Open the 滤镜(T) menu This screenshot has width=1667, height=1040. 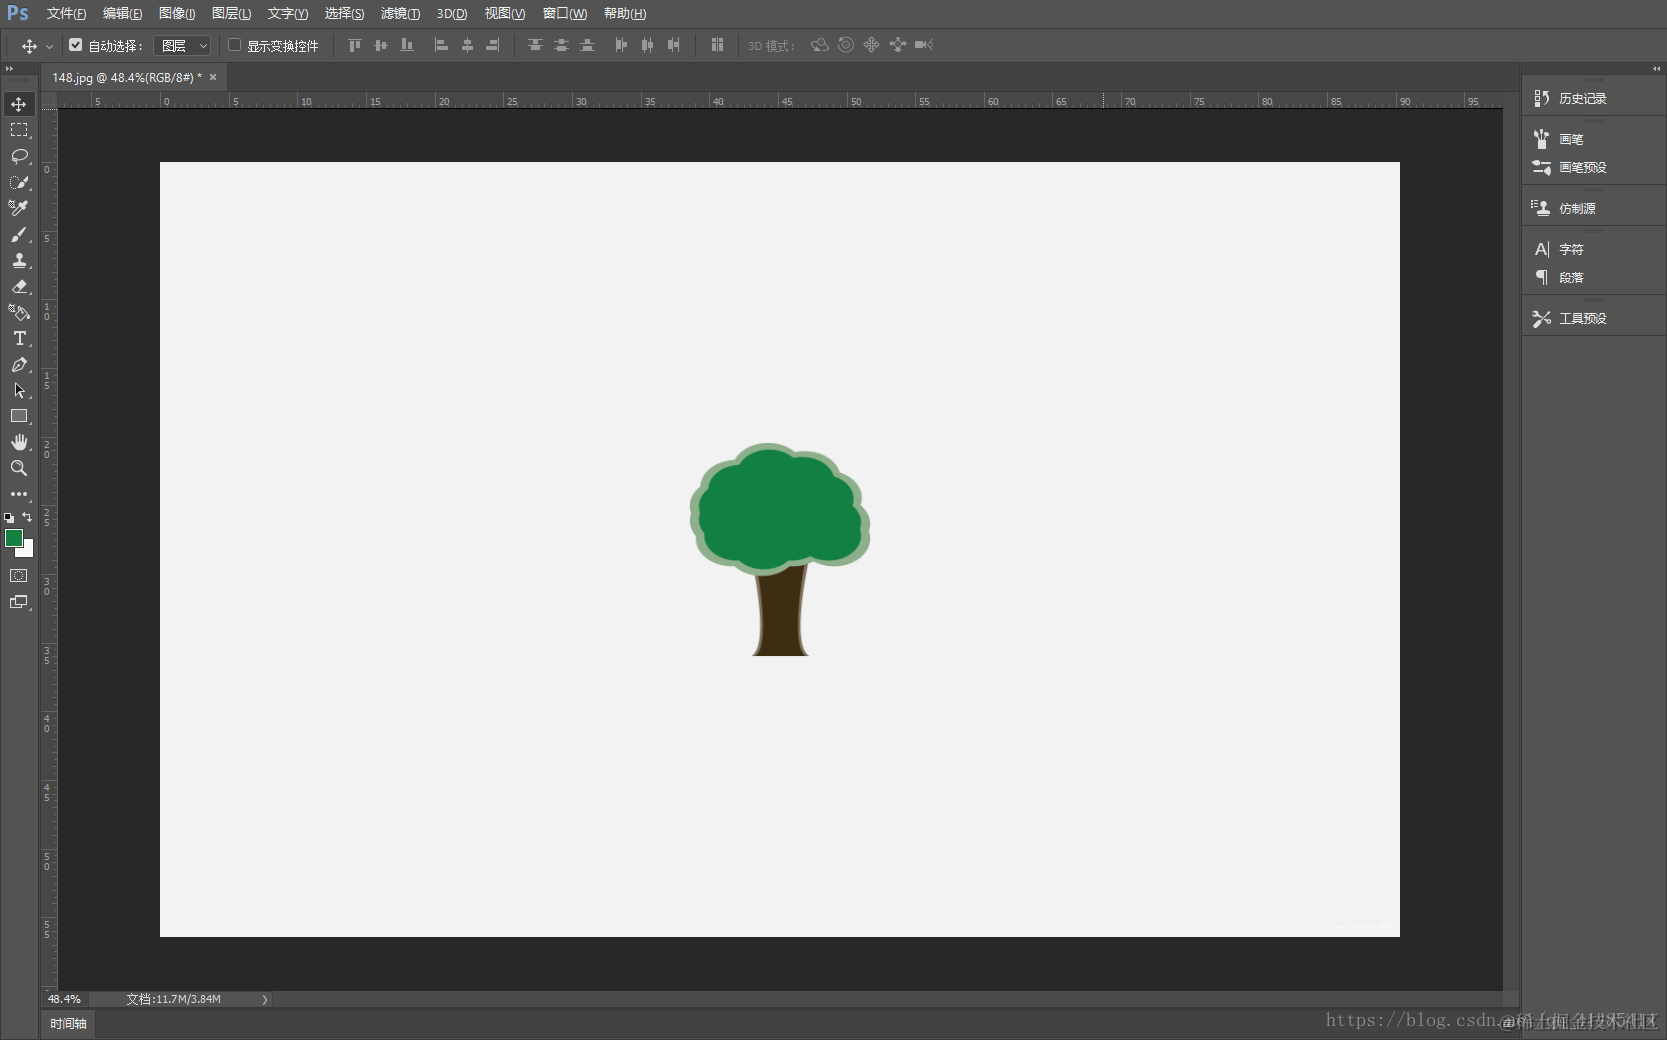[400, 14]
